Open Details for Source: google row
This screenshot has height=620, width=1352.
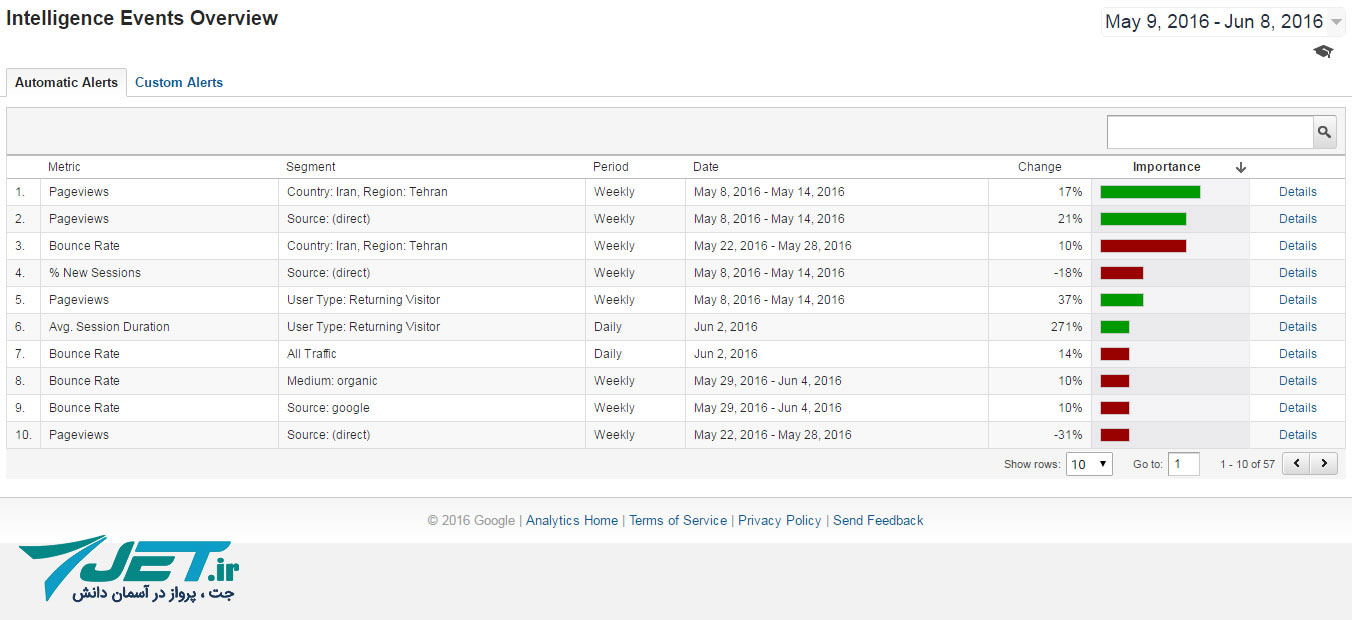click(x=1298, y=408)
